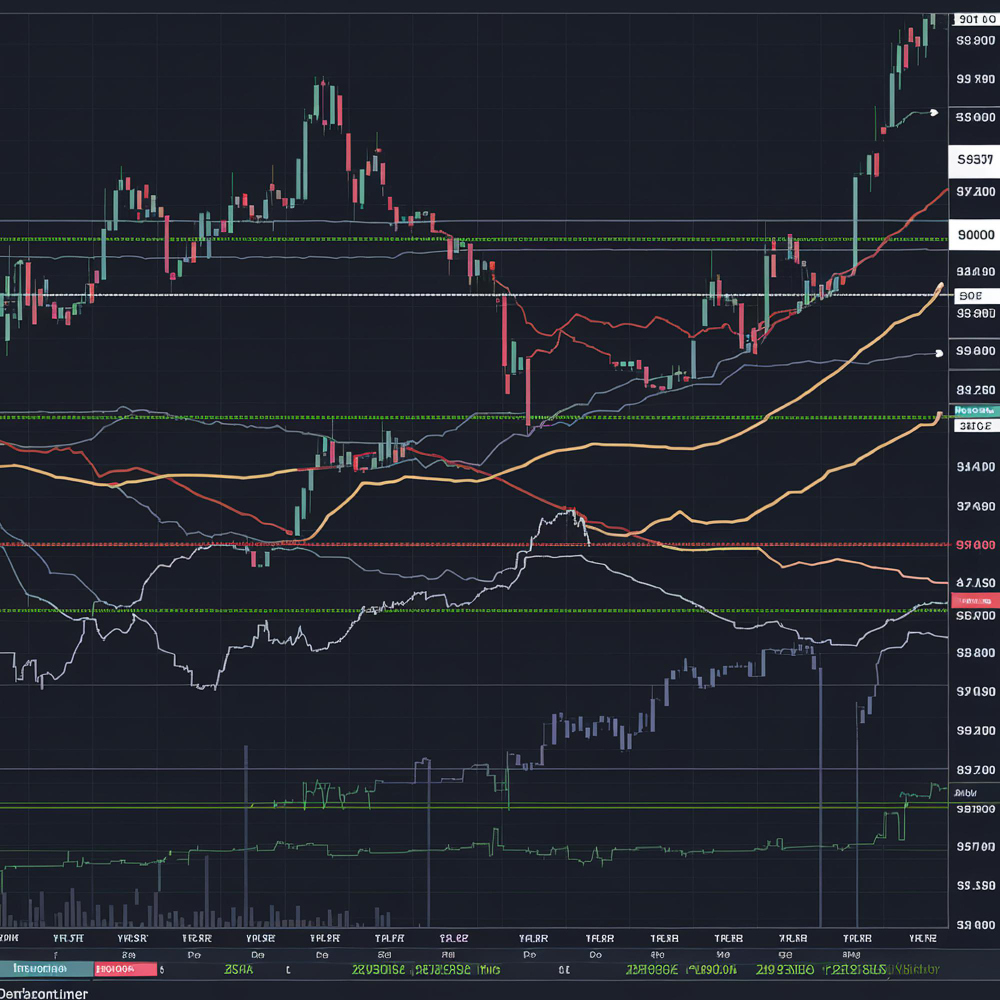Viewport: 1000px width, 1000px height.
Task: Select the red dashed horizontal line
Action: click(474, 545)
